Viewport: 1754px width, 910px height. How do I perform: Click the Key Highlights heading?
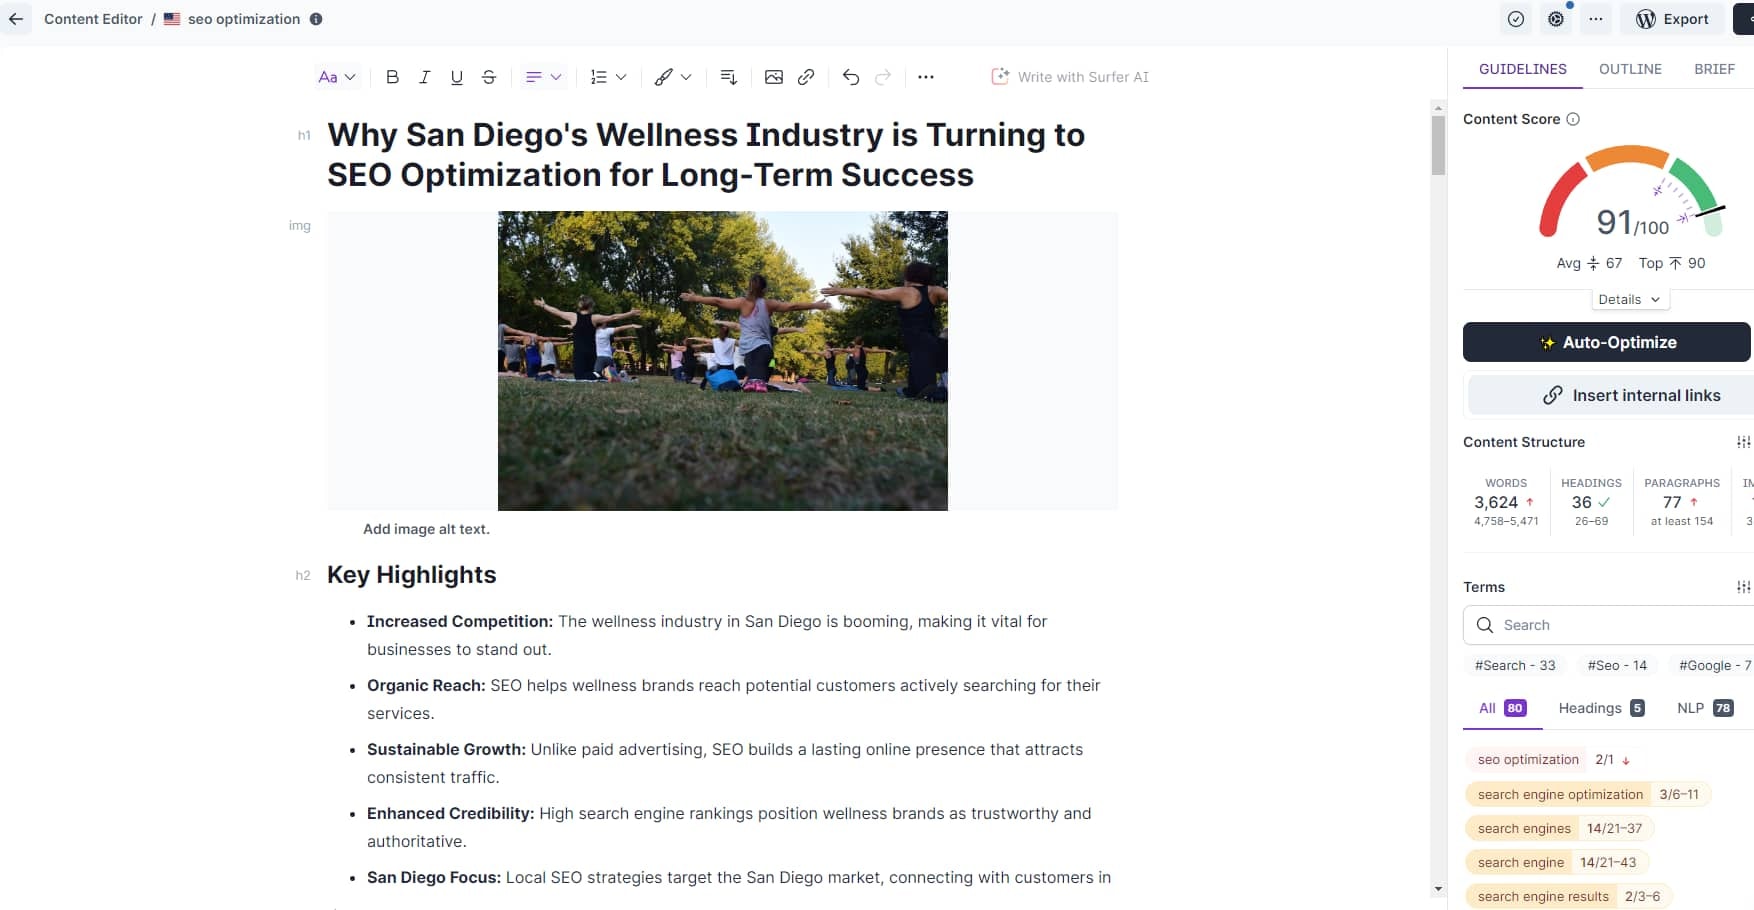point(411,575)
